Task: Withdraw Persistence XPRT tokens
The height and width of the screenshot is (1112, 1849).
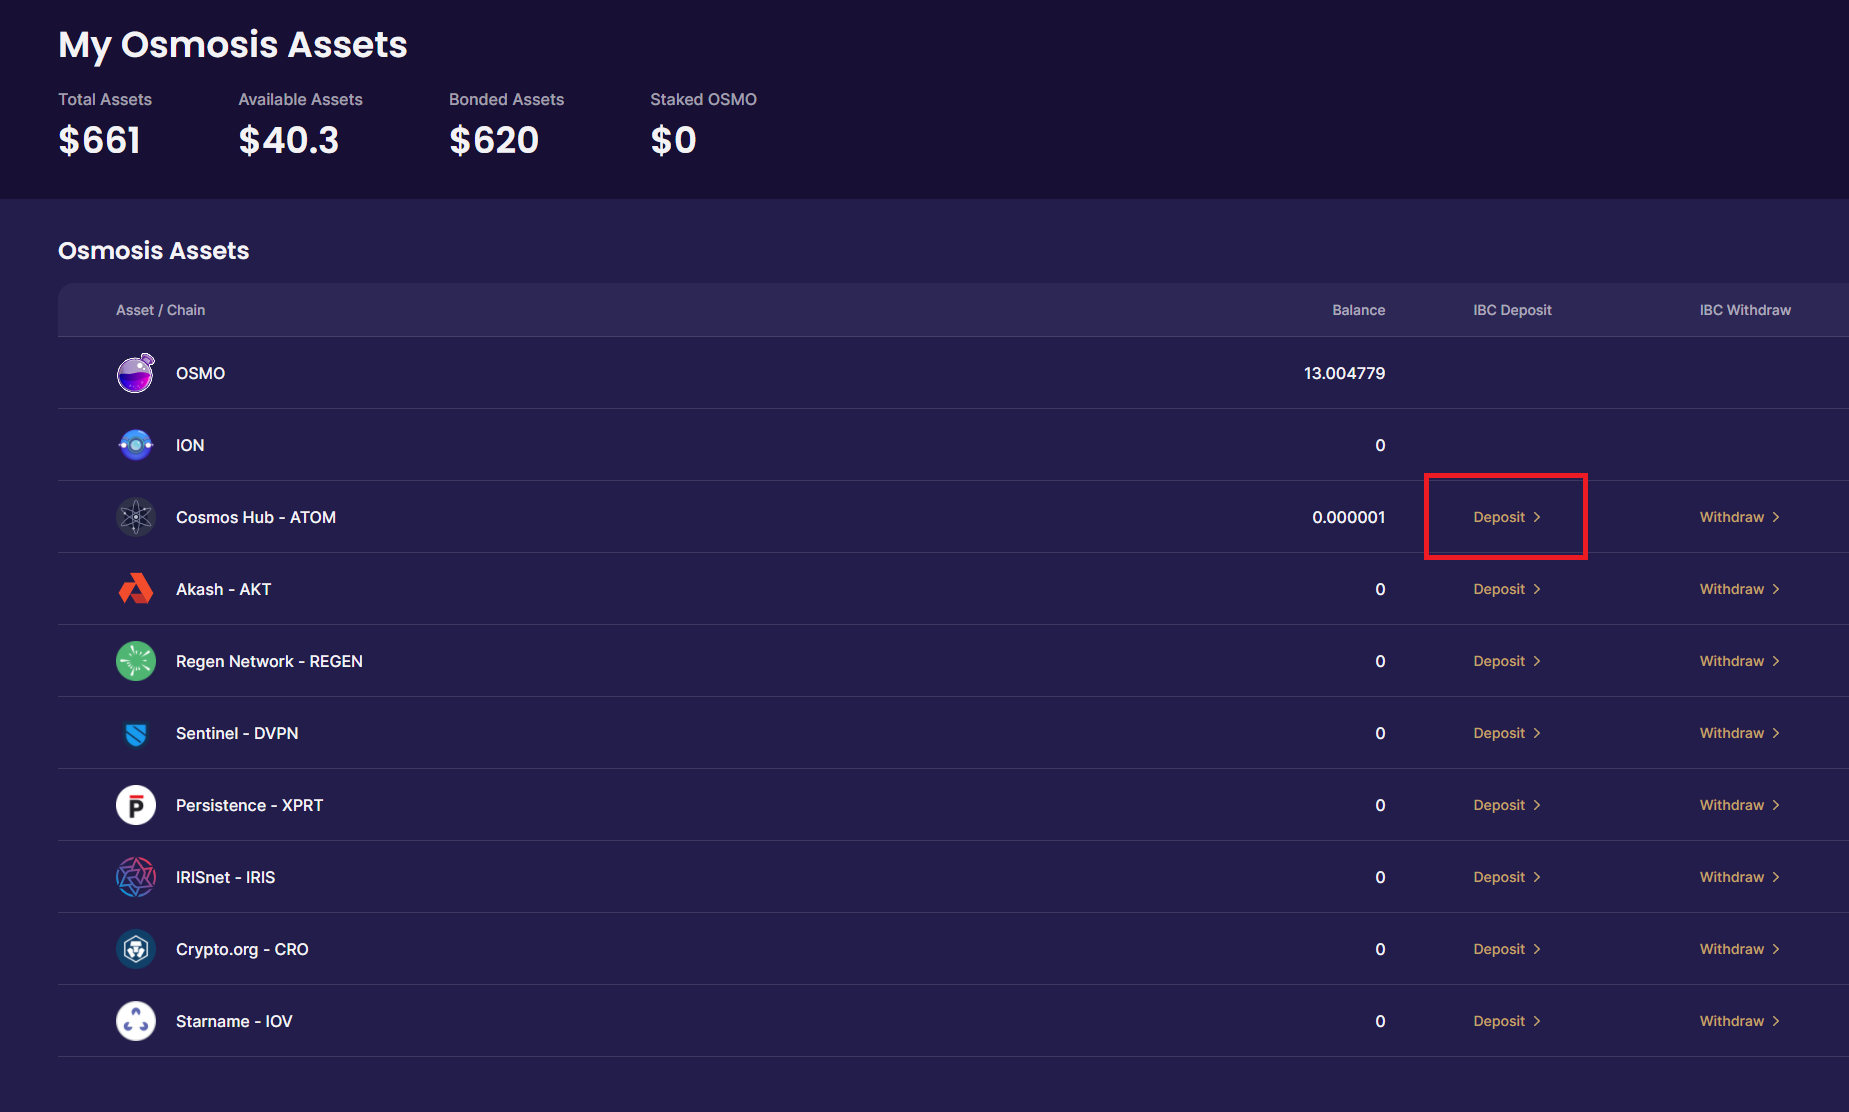Action: [x=1739, y=805]
